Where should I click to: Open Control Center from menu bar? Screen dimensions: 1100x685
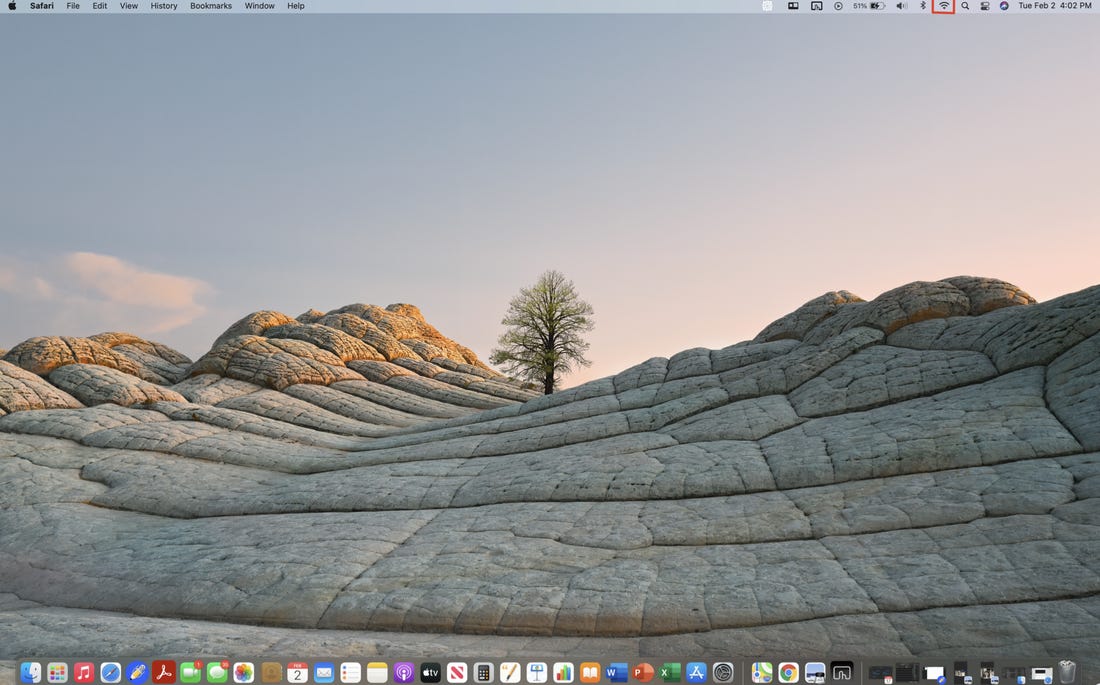(985, 6)
